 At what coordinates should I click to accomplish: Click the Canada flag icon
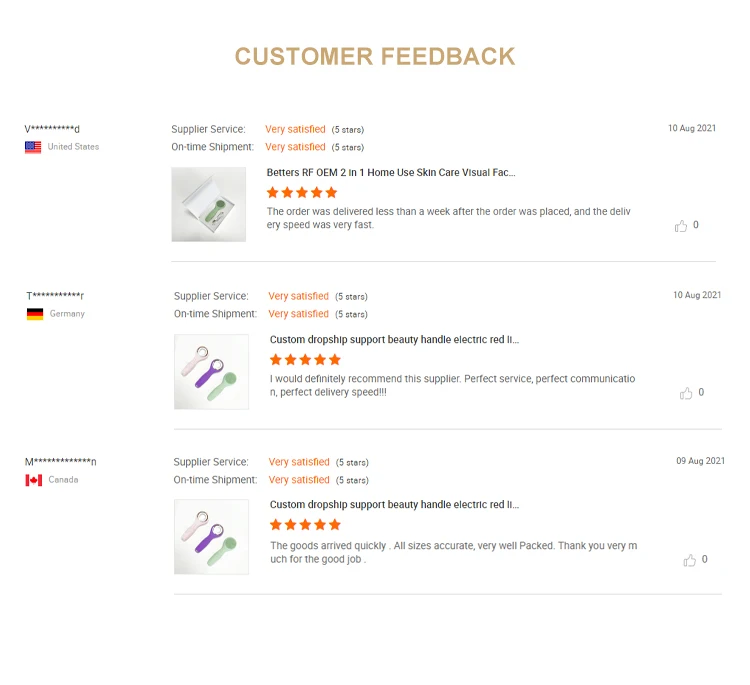point(34,480)
